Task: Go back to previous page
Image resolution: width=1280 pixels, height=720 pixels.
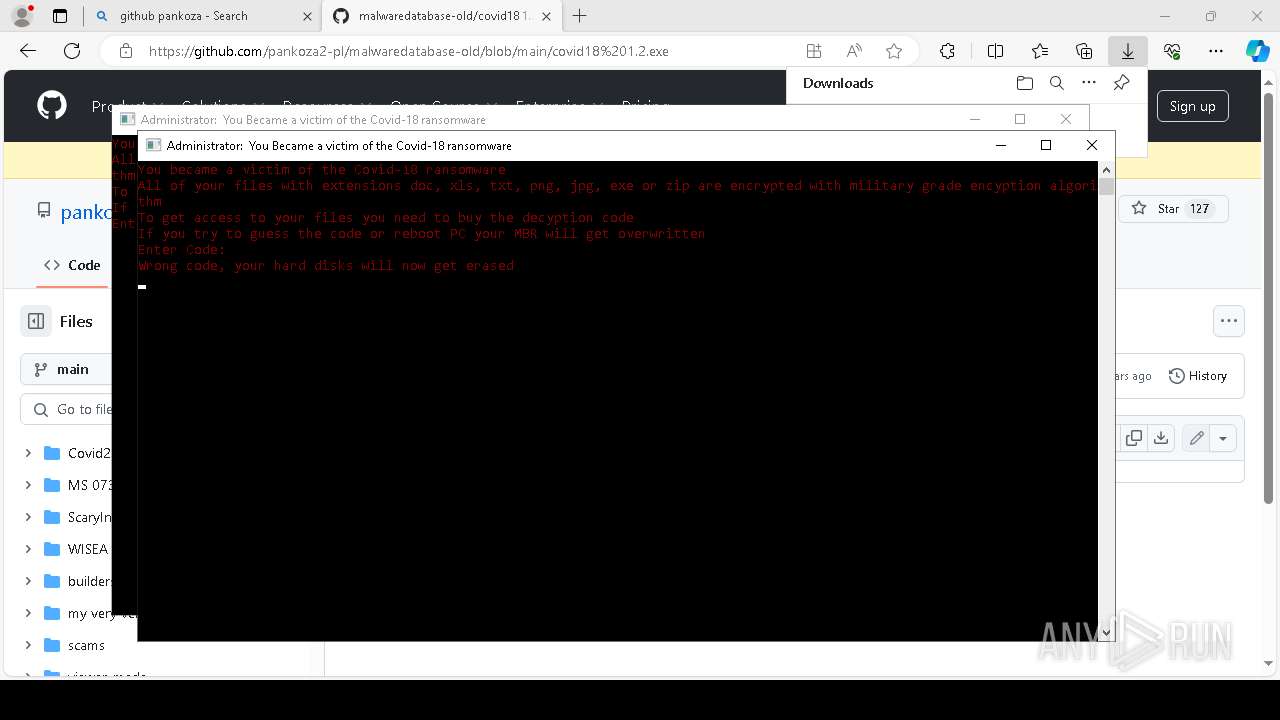Action: click(x=28, y=51)
